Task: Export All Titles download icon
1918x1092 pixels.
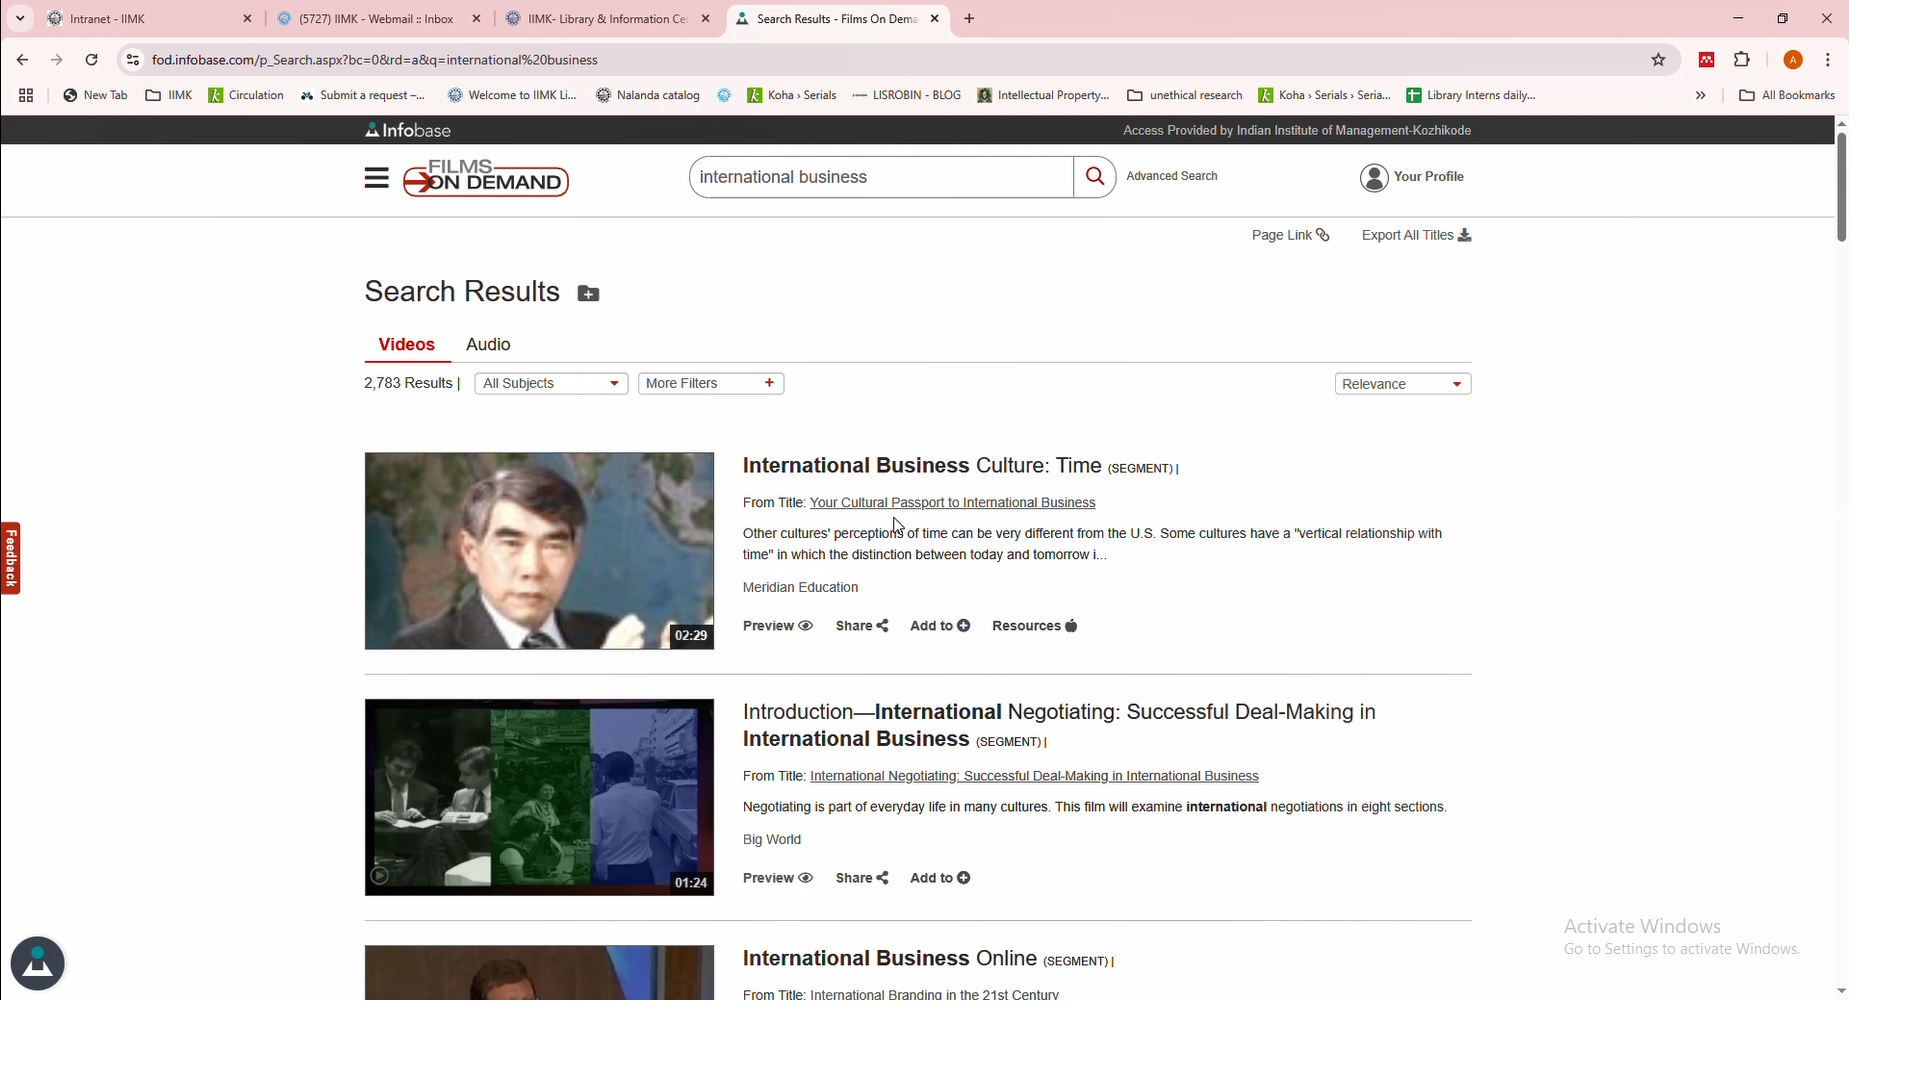Action: (1464, 236)
